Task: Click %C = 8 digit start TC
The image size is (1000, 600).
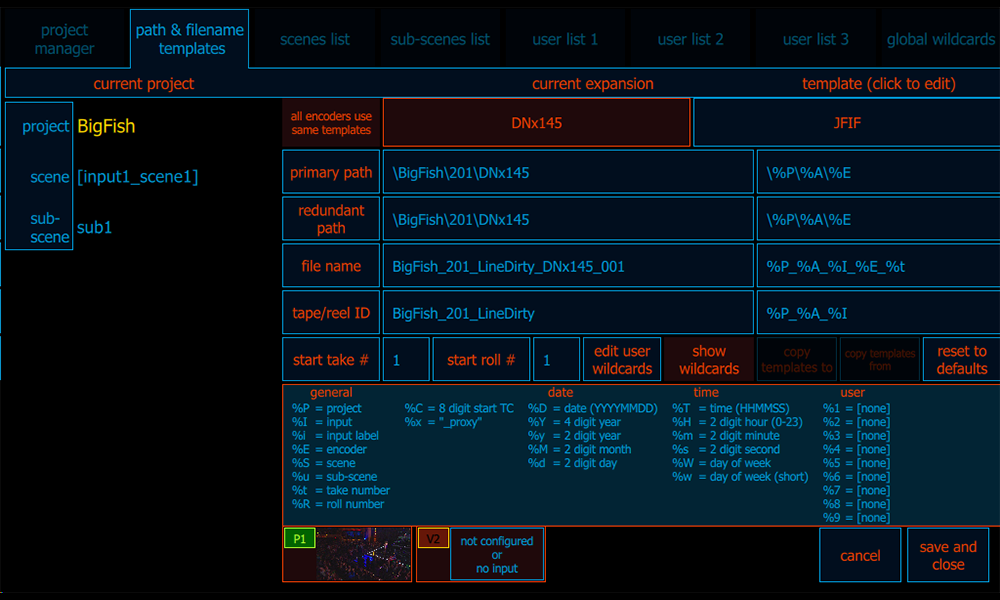Action: tap(459, 408)
